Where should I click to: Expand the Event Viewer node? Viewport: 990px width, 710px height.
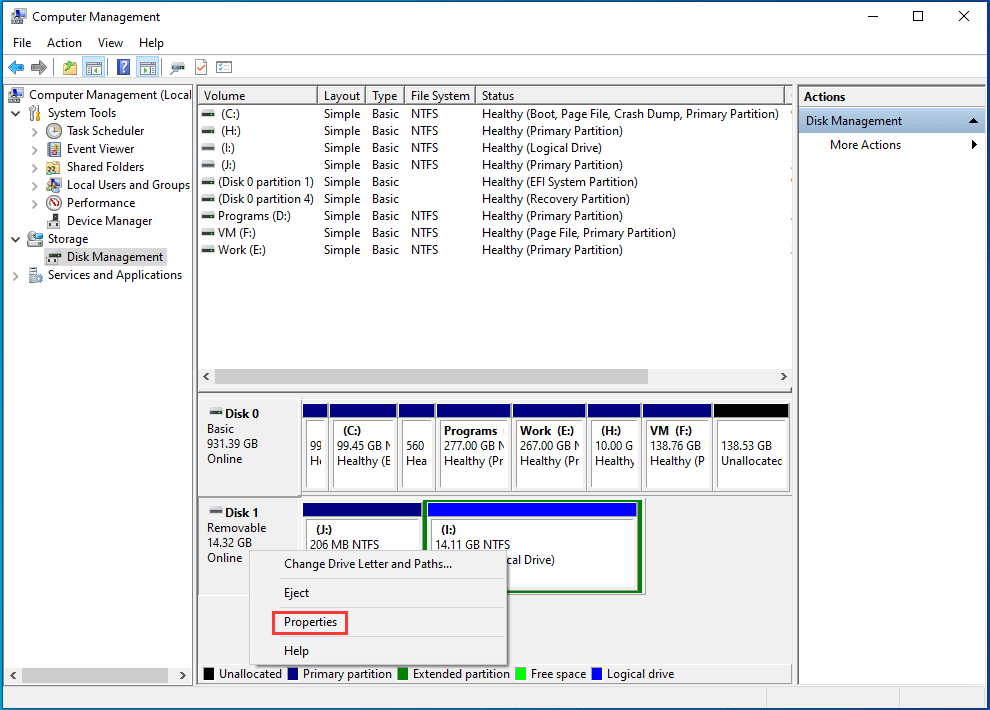pyautogui.click(x=35, y=150)
